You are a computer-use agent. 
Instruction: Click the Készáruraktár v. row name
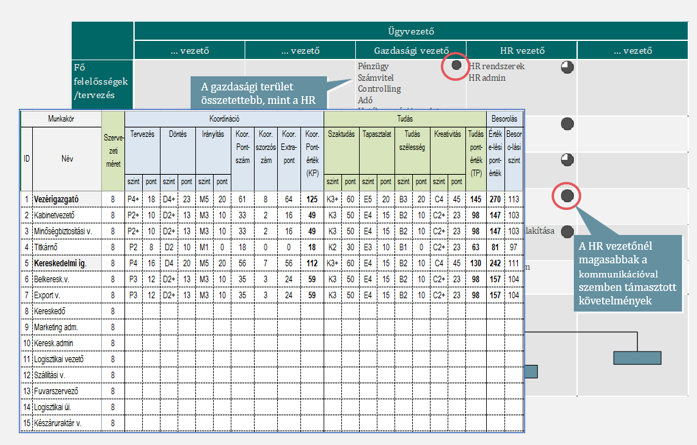66,422
